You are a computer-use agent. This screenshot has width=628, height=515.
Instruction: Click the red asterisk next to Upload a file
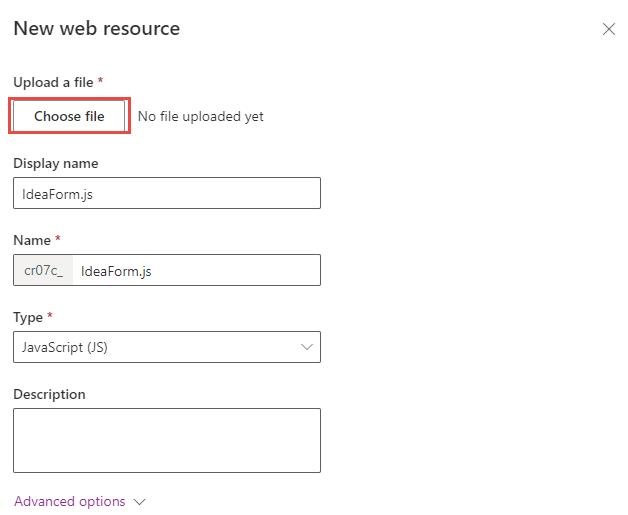(101, 80)
